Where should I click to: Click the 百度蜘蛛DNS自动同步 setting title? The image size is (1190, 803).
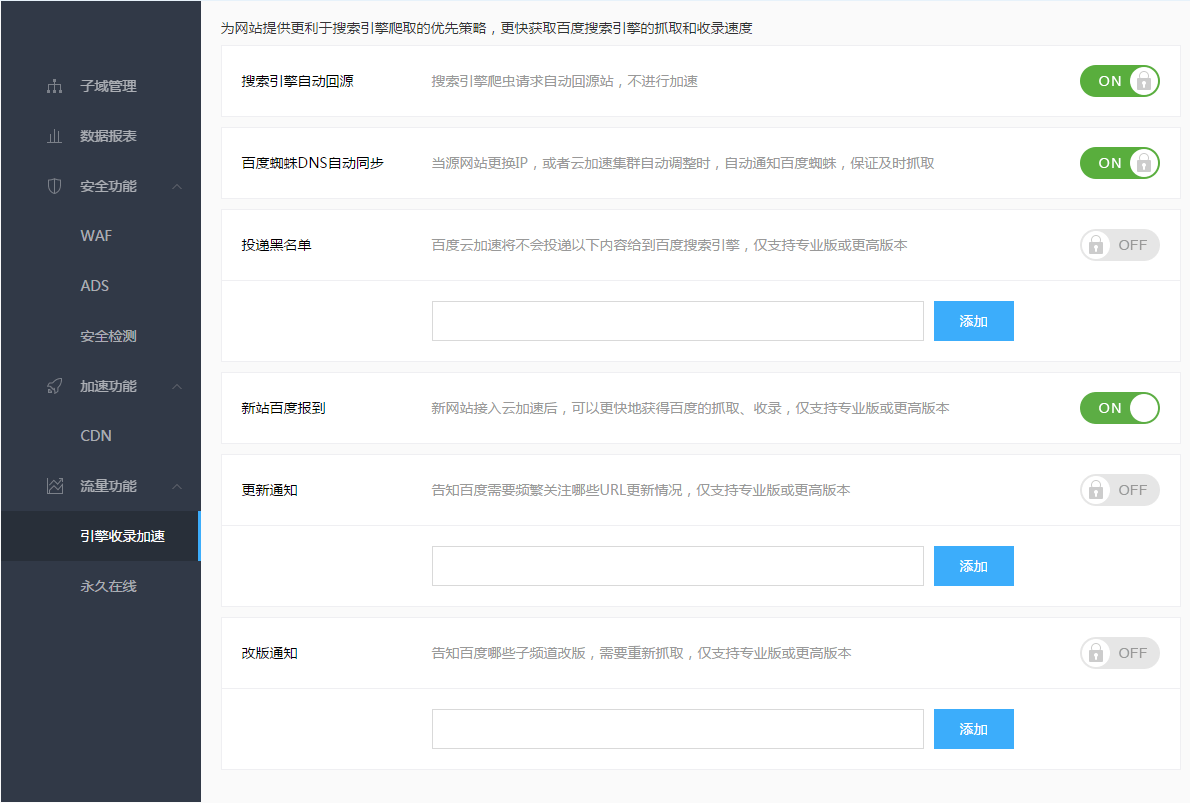[x=313, y=163]
